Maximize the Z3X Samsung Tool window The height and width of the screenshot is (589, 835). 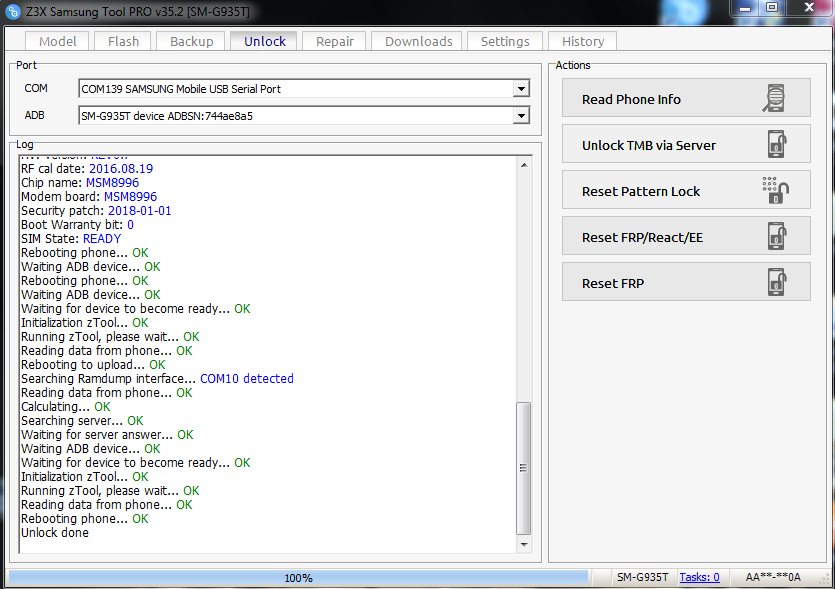(x=772, y=8)
